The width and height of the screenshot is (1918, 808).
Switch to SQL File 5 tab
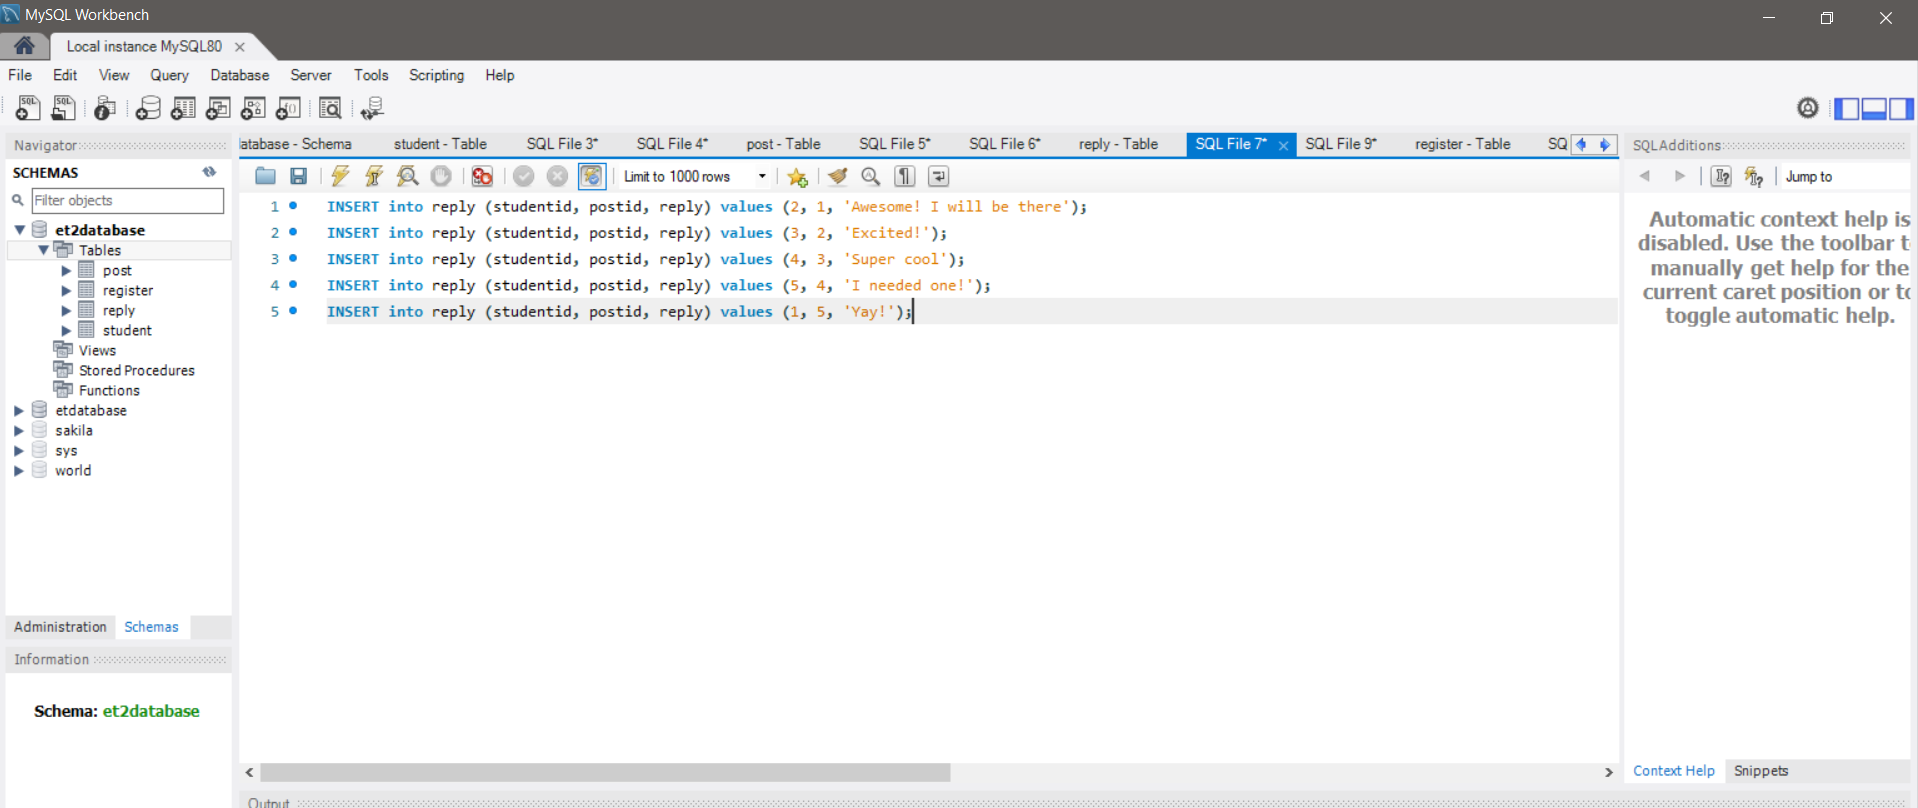point(894,144)
